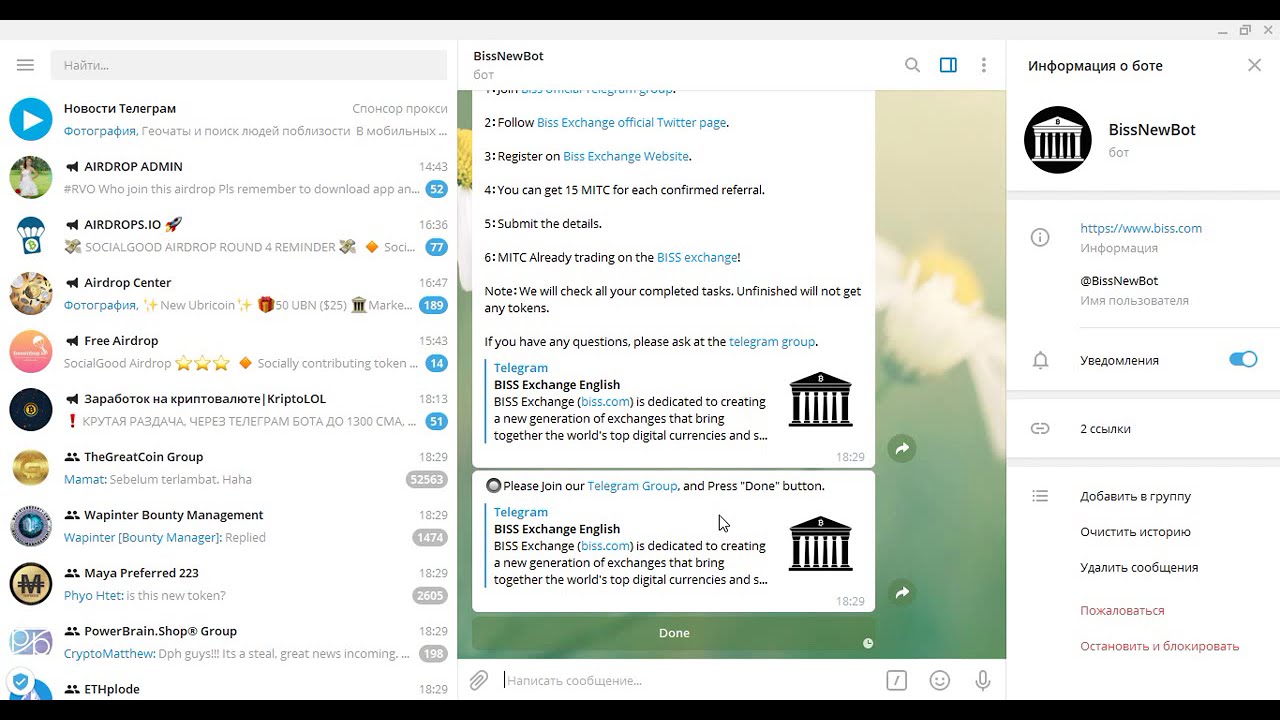The height and width of the screenshot is (720, 1280).
Task: Click the microphone voice message icon
Action: (x=983, y=680)
